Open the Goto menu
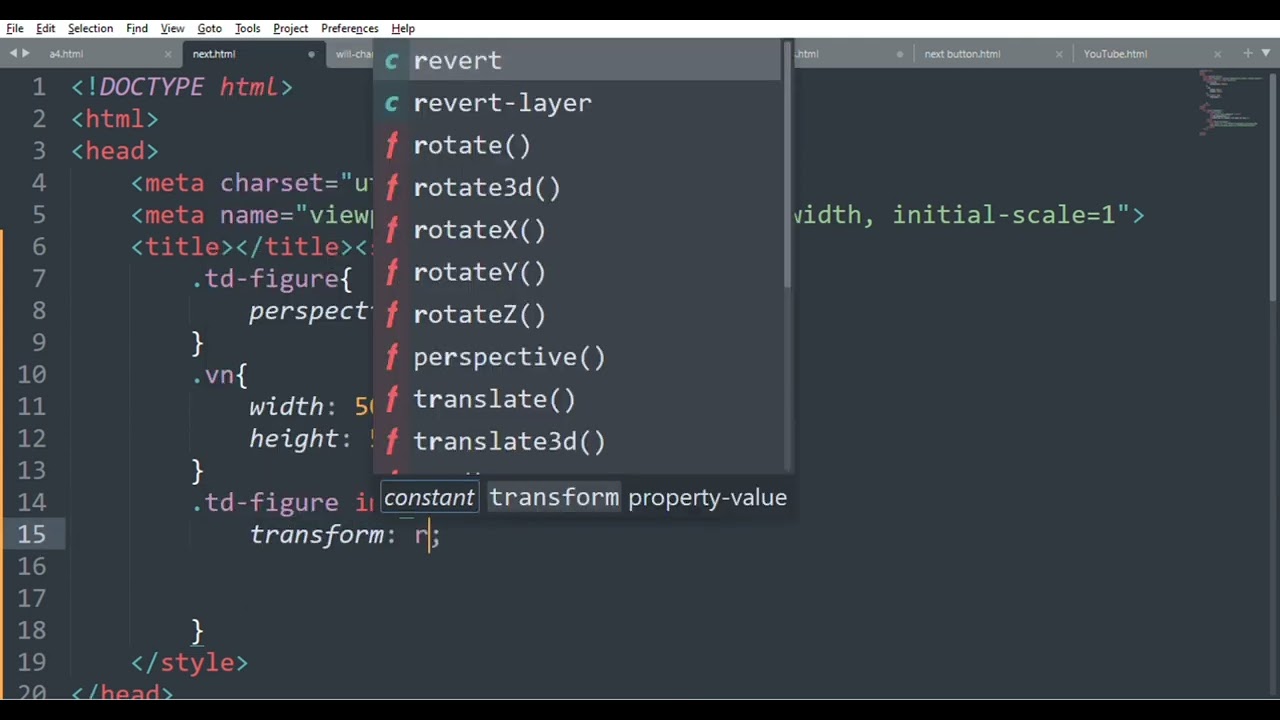Image resolution: width=1280 pixels, height=720 pixels. point(209,28)
